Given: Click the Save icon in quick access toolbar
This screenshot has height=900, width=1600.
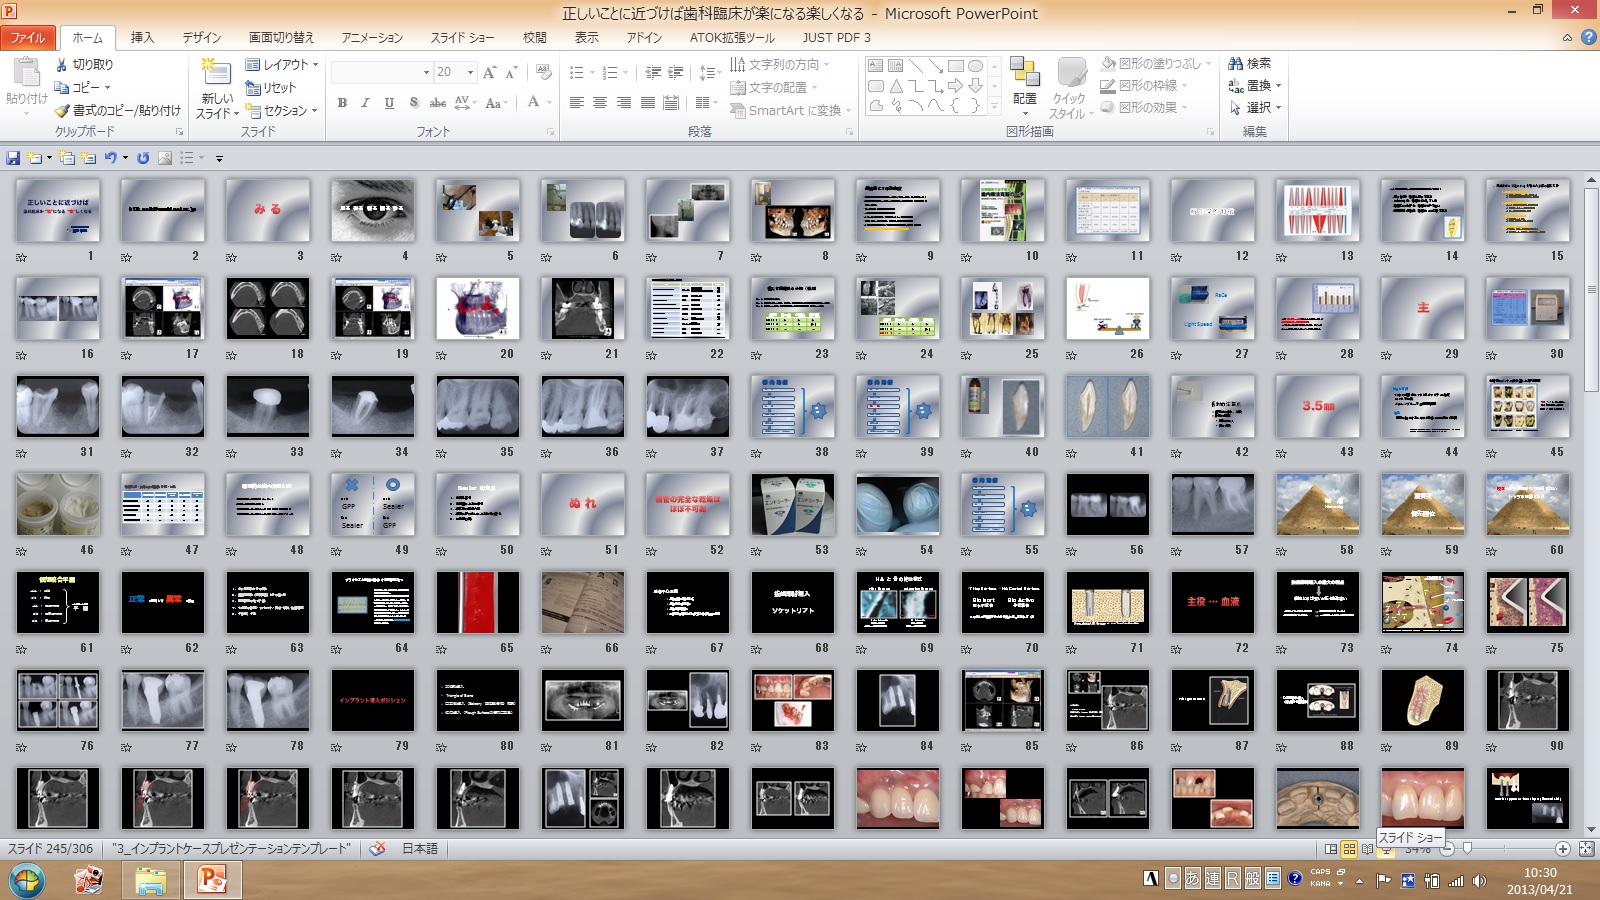Looking at the screenshot, I should pos(13,158).
